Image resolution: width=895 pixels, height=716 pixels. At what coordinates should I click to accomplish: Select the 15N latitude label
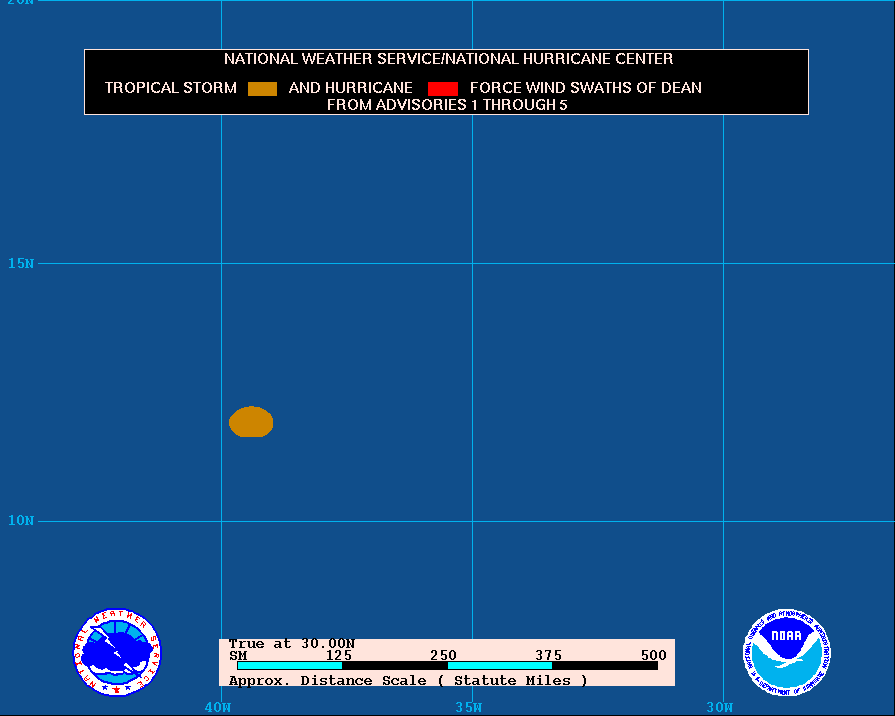pos(21,263)
